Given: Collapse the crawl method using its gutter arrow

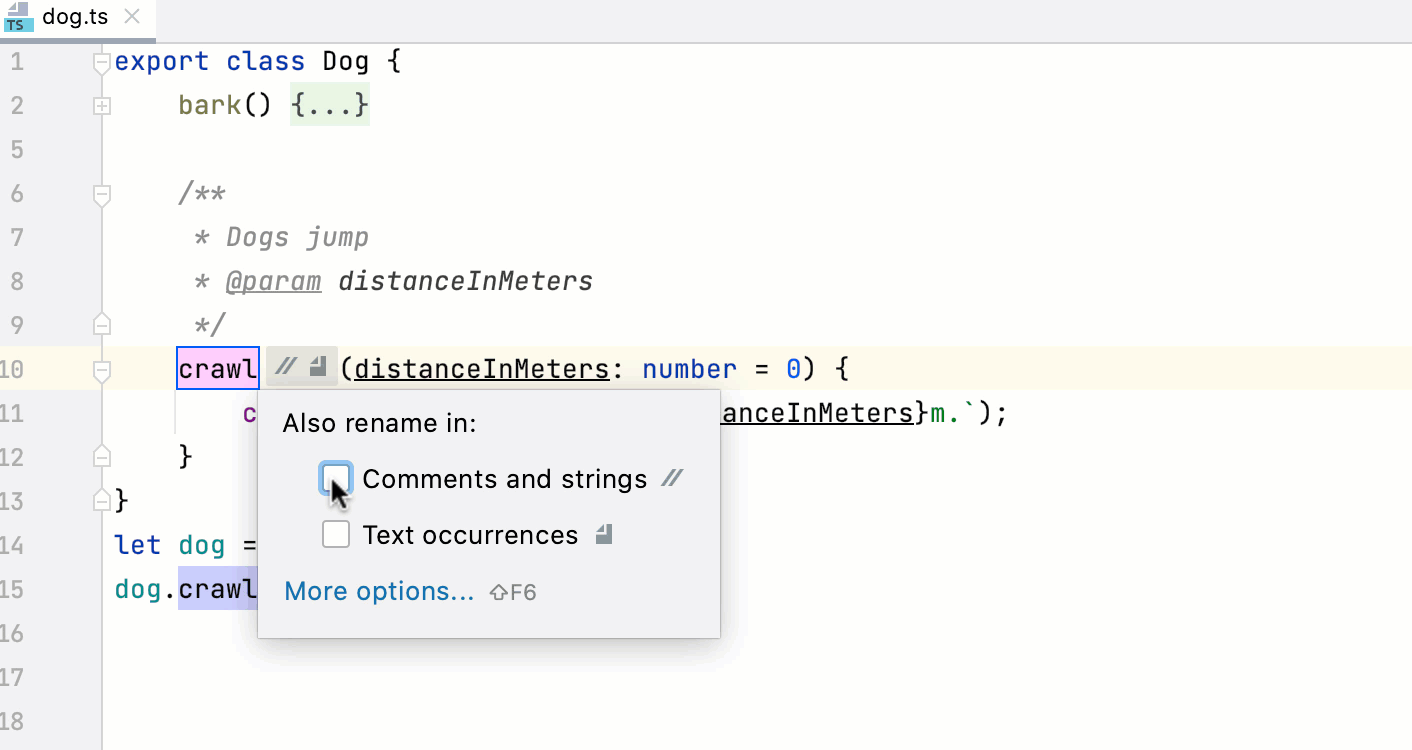Looking at the screenshot, I should (x=100, y=368).
